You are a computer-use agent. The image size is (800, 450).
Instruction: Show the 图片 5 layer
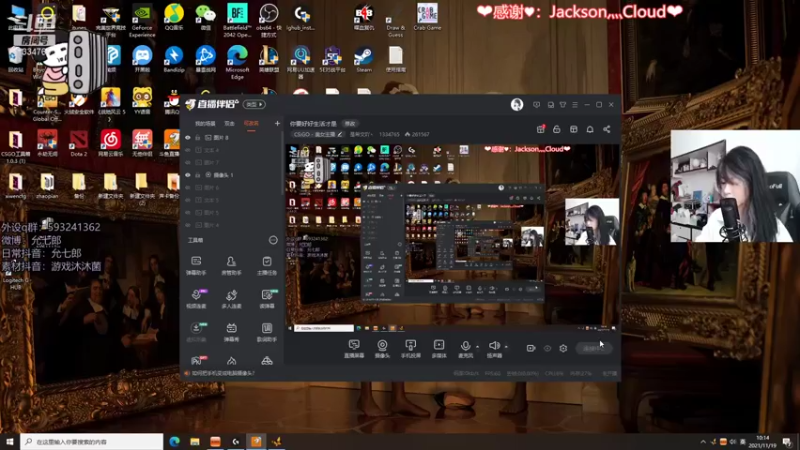pos(188,212)
